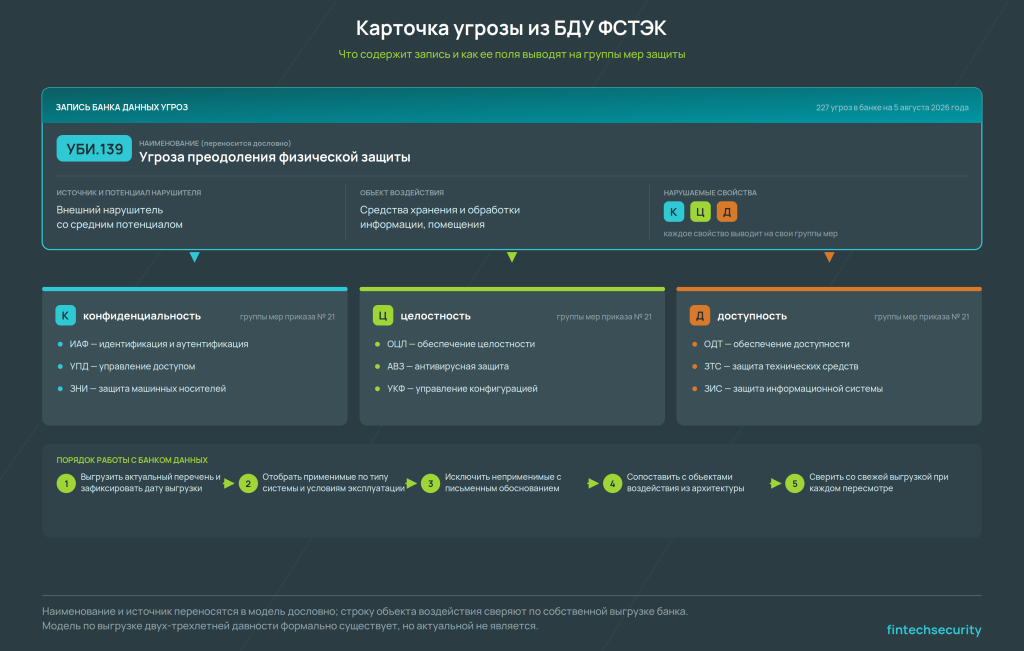Click step number 3 circle
This screenshot has width=1024, height=651.
430,484
